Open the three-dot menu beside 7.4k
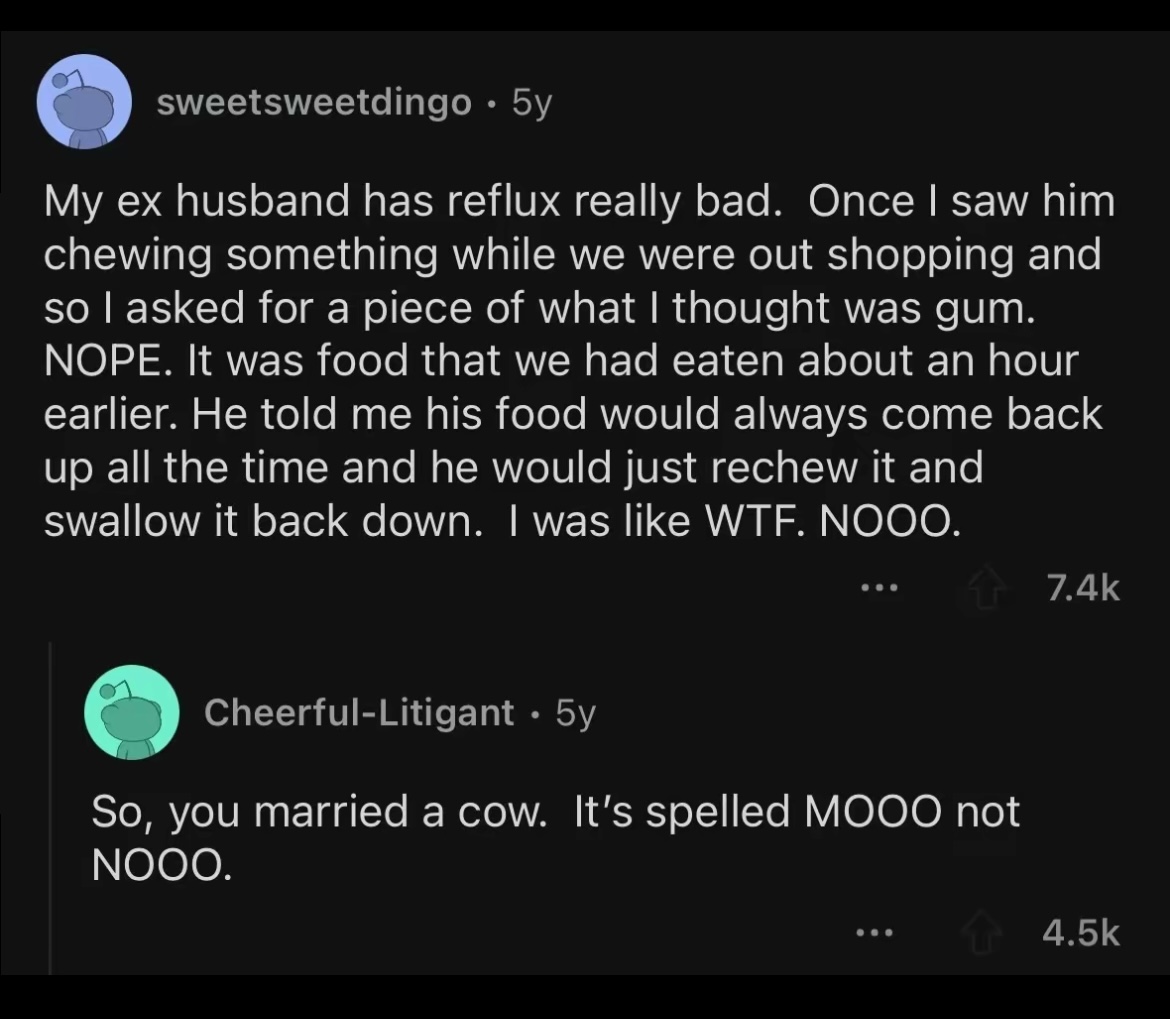Image resolution: width=1170 pixels, height=1019 pixels. [x=879, y=590]
